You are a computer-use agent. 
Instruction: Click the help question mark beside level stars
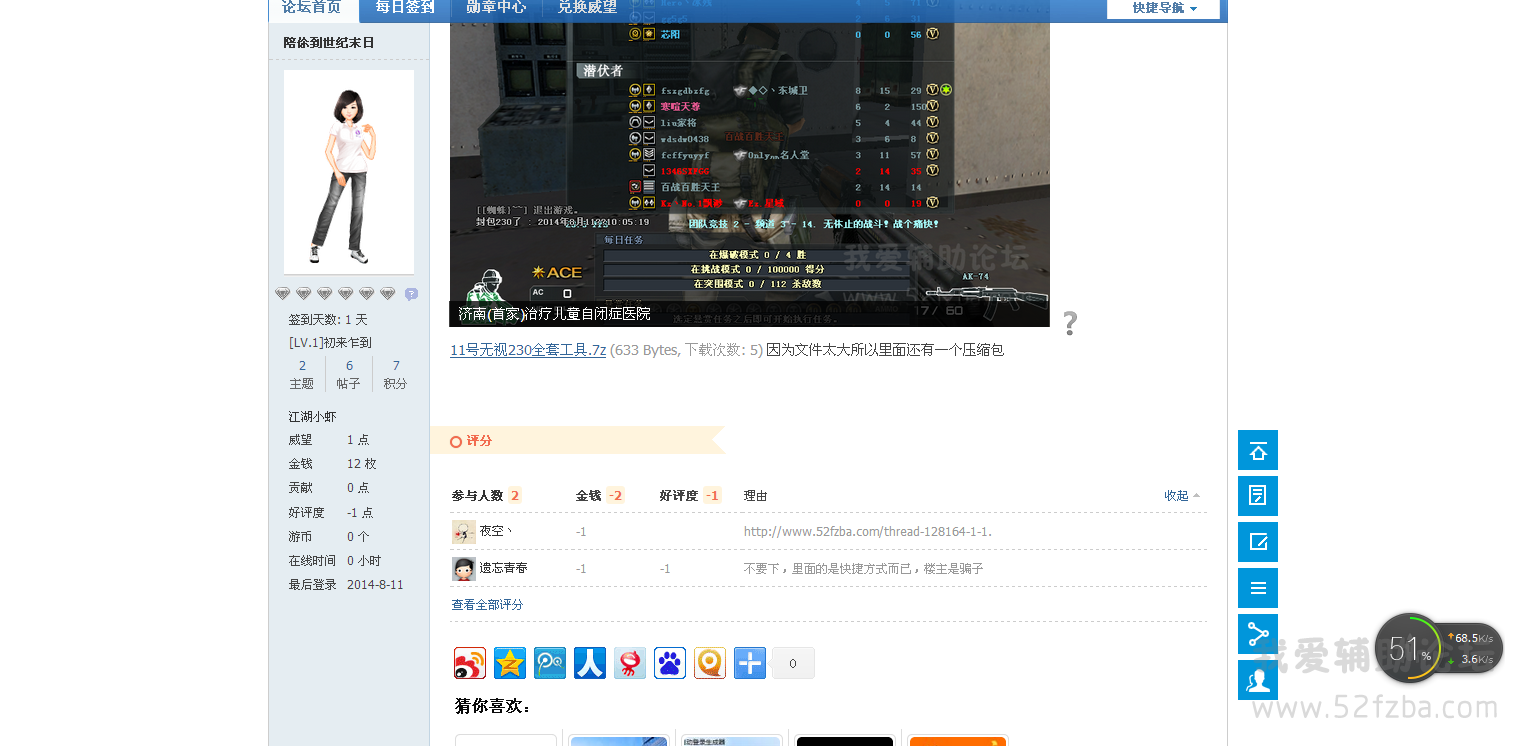pos(411,294)
